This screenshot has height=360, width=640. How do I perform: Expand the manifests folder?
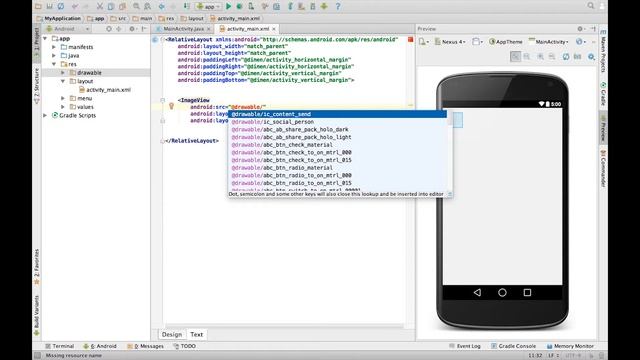(x=54, y=47)
